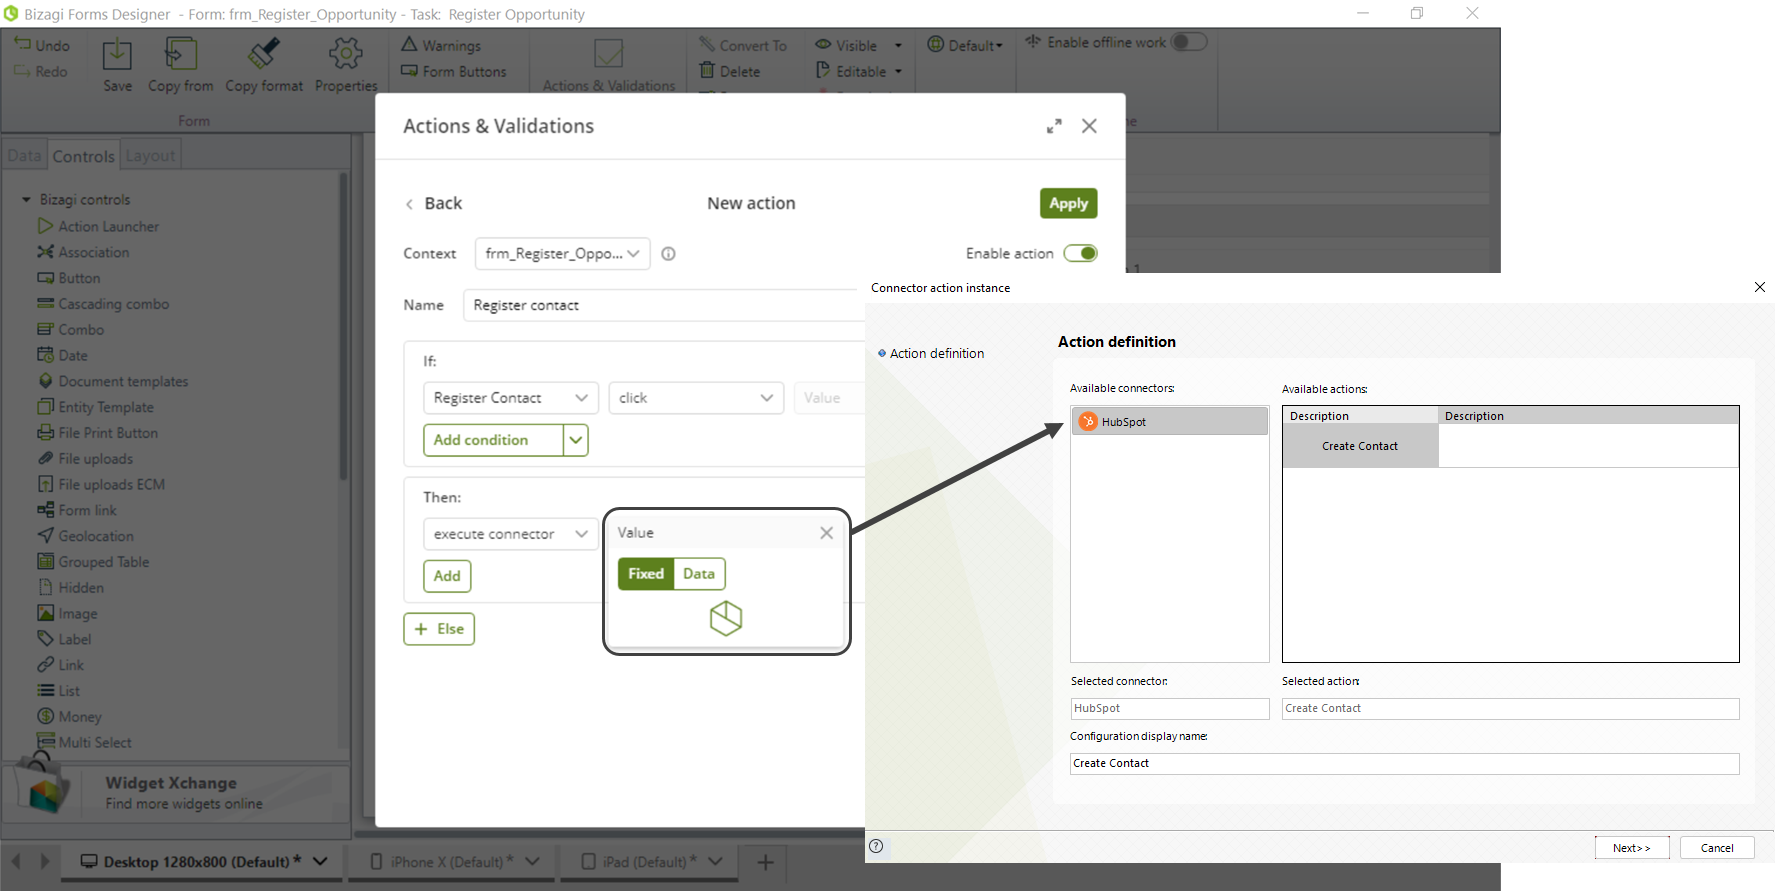This screenshot has width=1775, height=891.
Task: Select the Grouped Table control
Action: coord(93,562)
